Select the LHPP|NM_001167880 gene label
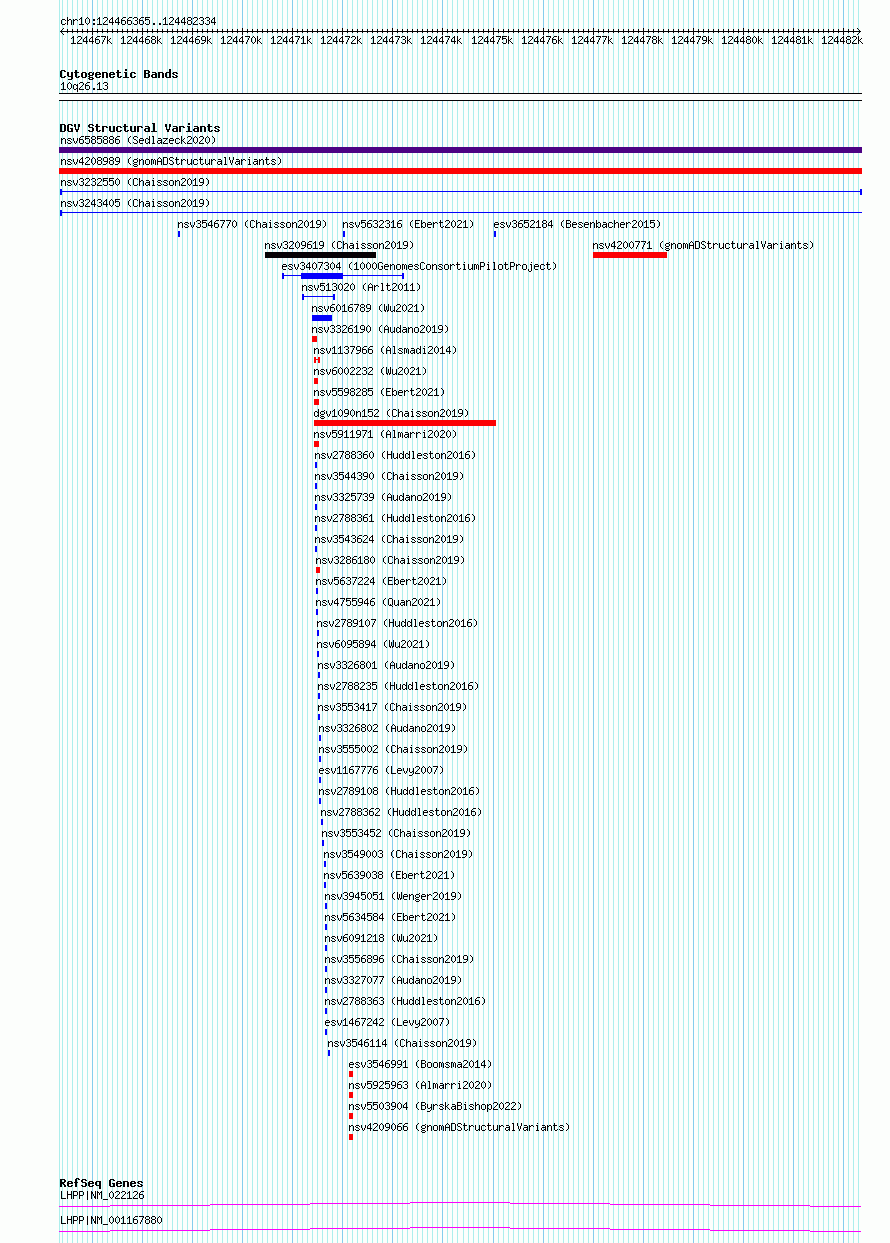 click(111, 1220)
